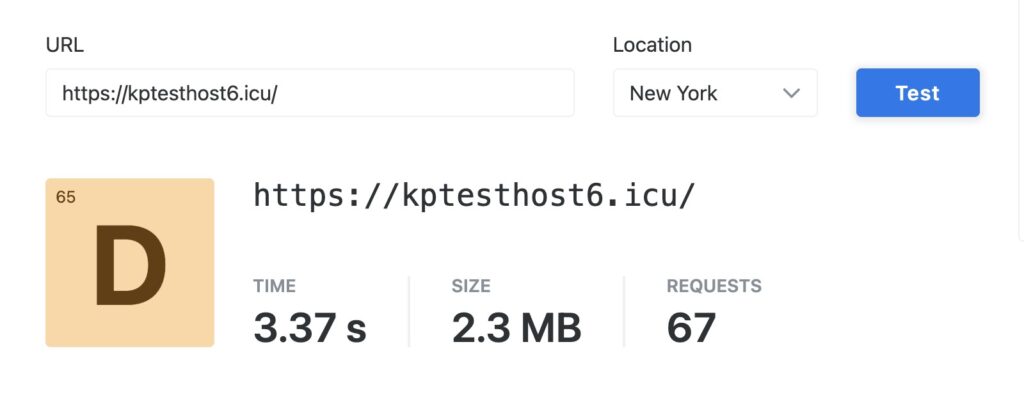Click the New York text in dropdown
Viewport: 1024px width, 404px height.
coord(673,94)
